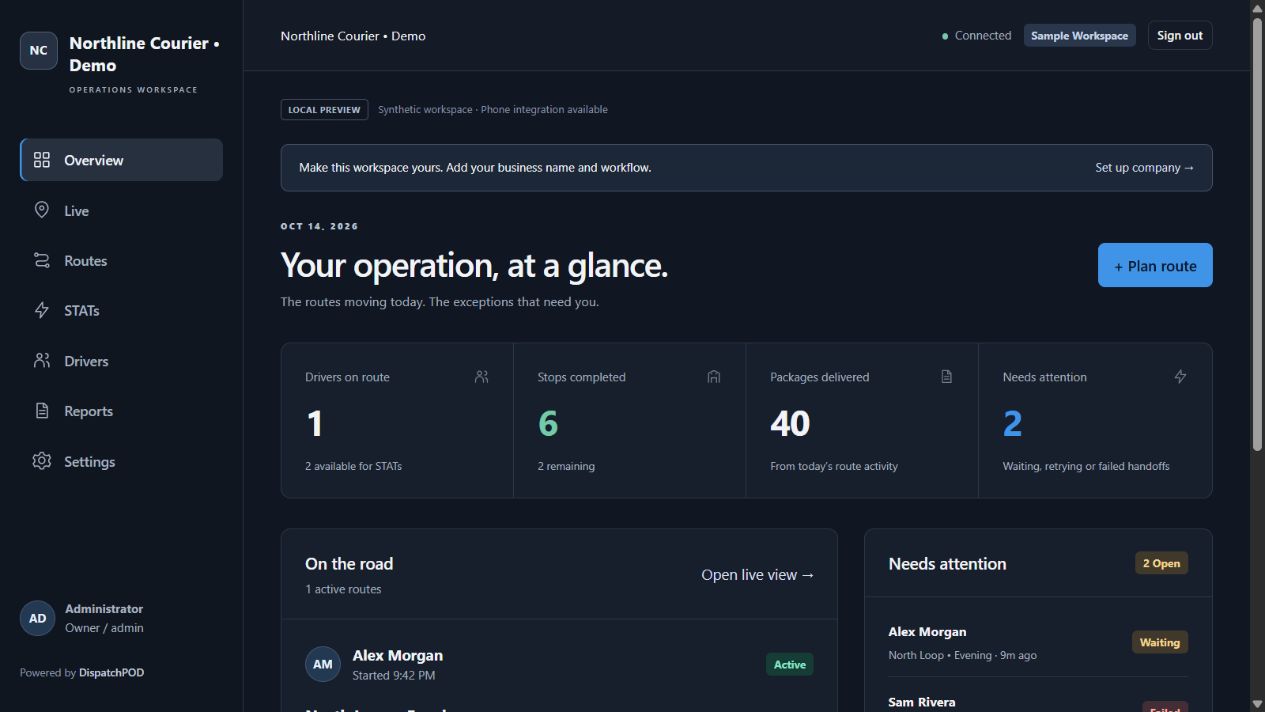Image resolution: width=1265 pixels, height=712 pixels.
Task: Open the Reports page
Action: click(121, 411)
